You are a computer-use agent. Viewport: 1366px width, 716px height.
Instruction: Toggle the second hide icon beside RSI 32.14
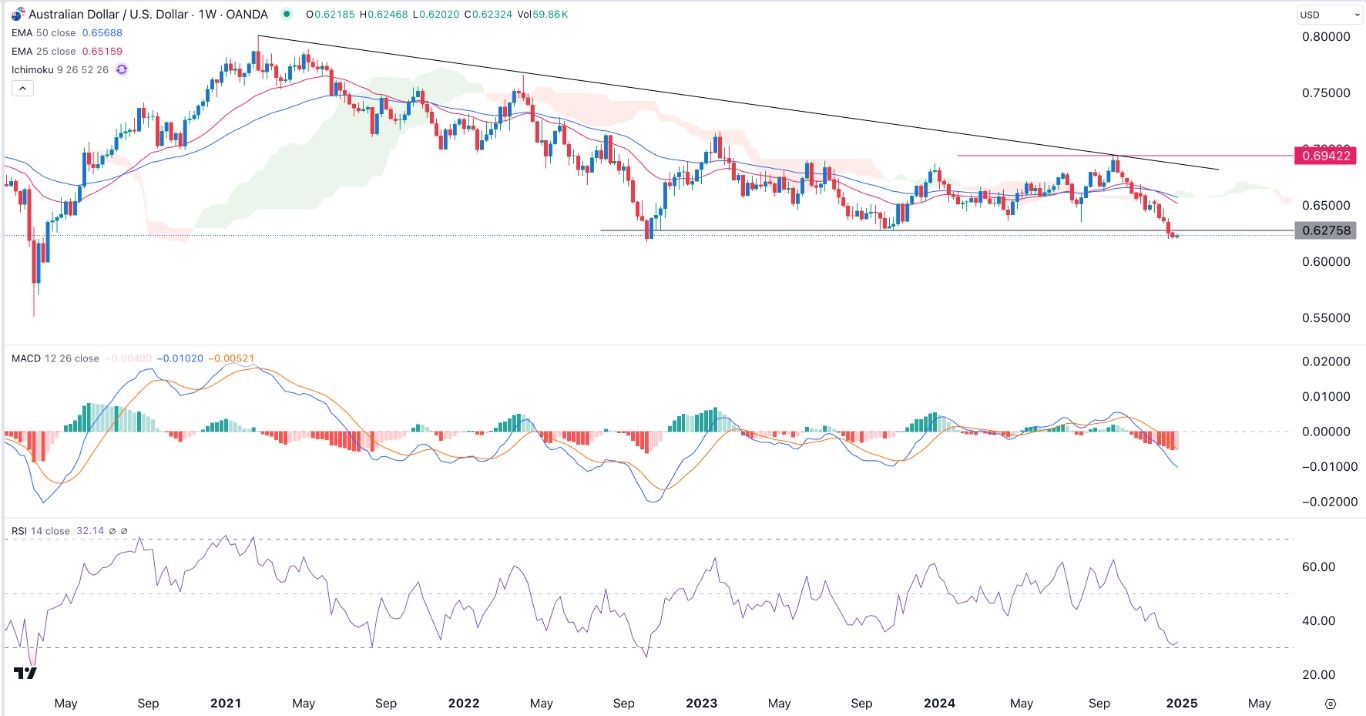click(124, 531)
